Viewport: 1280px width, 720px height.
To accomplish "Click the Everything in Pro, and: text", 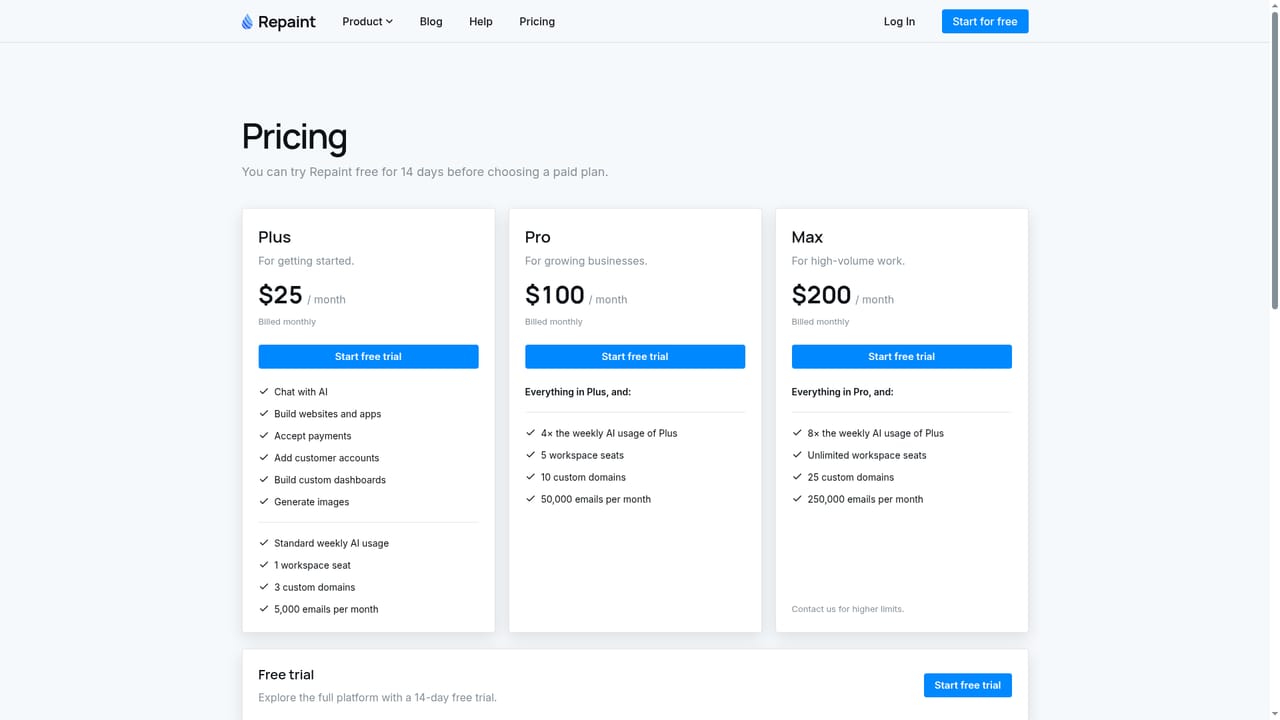I will 842,392.
